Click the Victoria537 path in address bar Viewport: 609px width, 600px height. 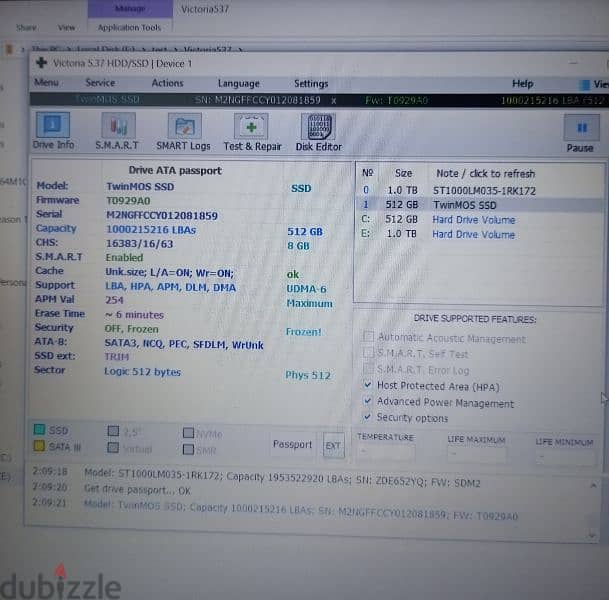click(208, 49)
